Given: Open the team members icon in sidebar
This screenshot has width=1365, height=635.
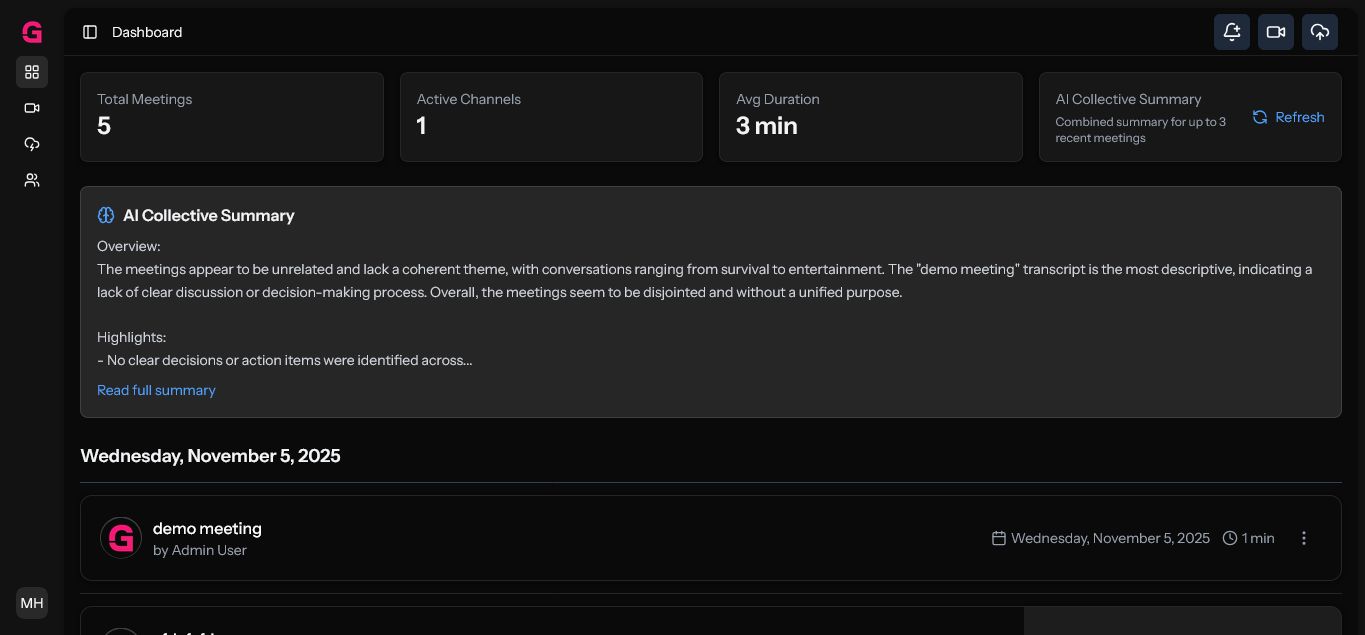Looking at the screenshot, I should (x=32, y=180).
